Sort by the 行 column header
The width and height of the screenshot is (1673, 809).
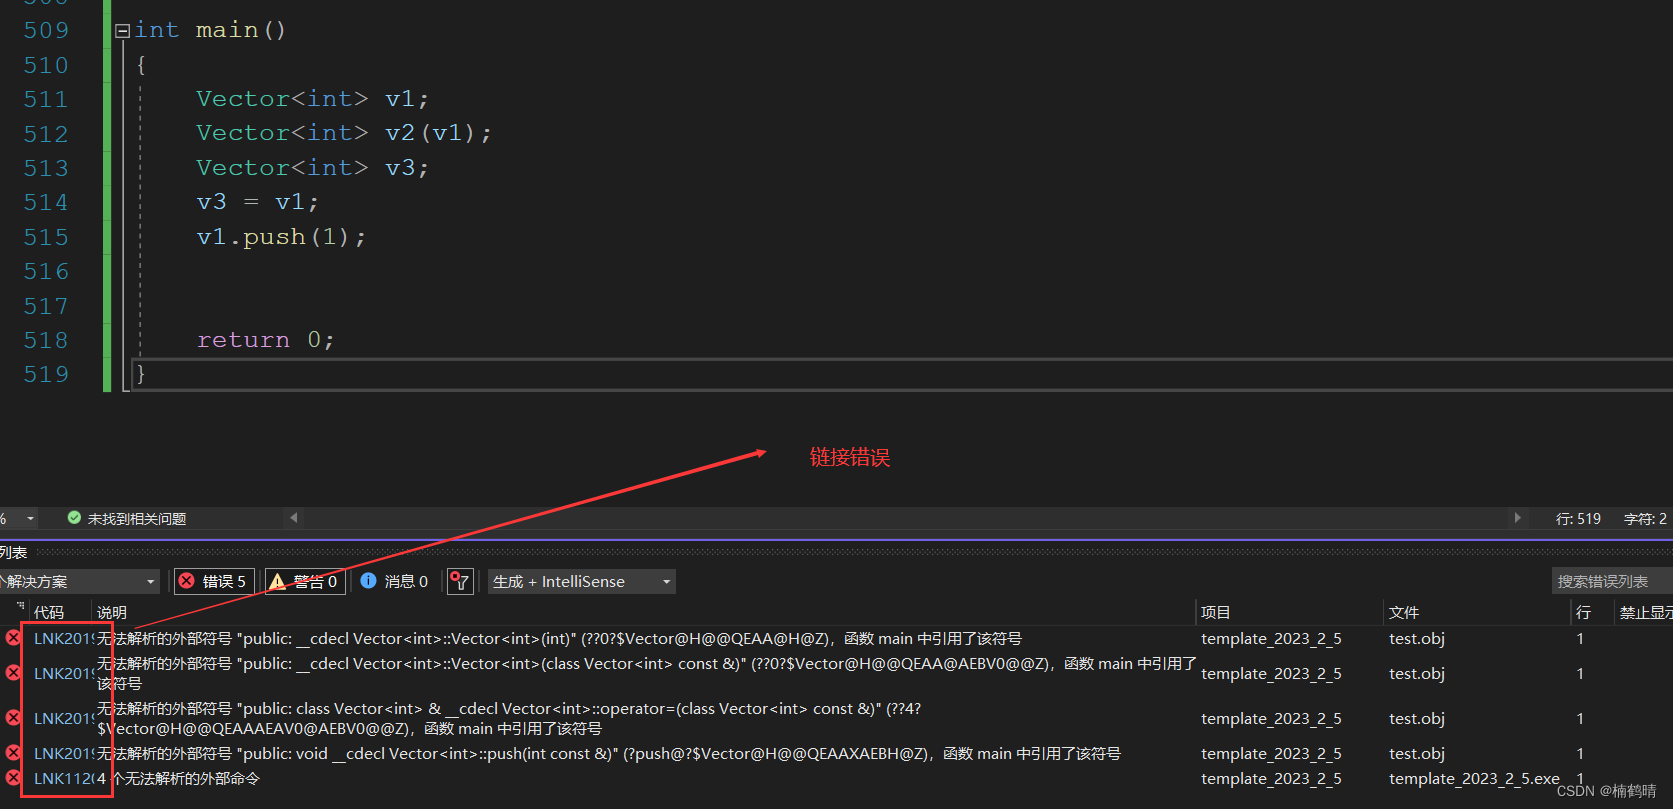[x=1583, y=612]
